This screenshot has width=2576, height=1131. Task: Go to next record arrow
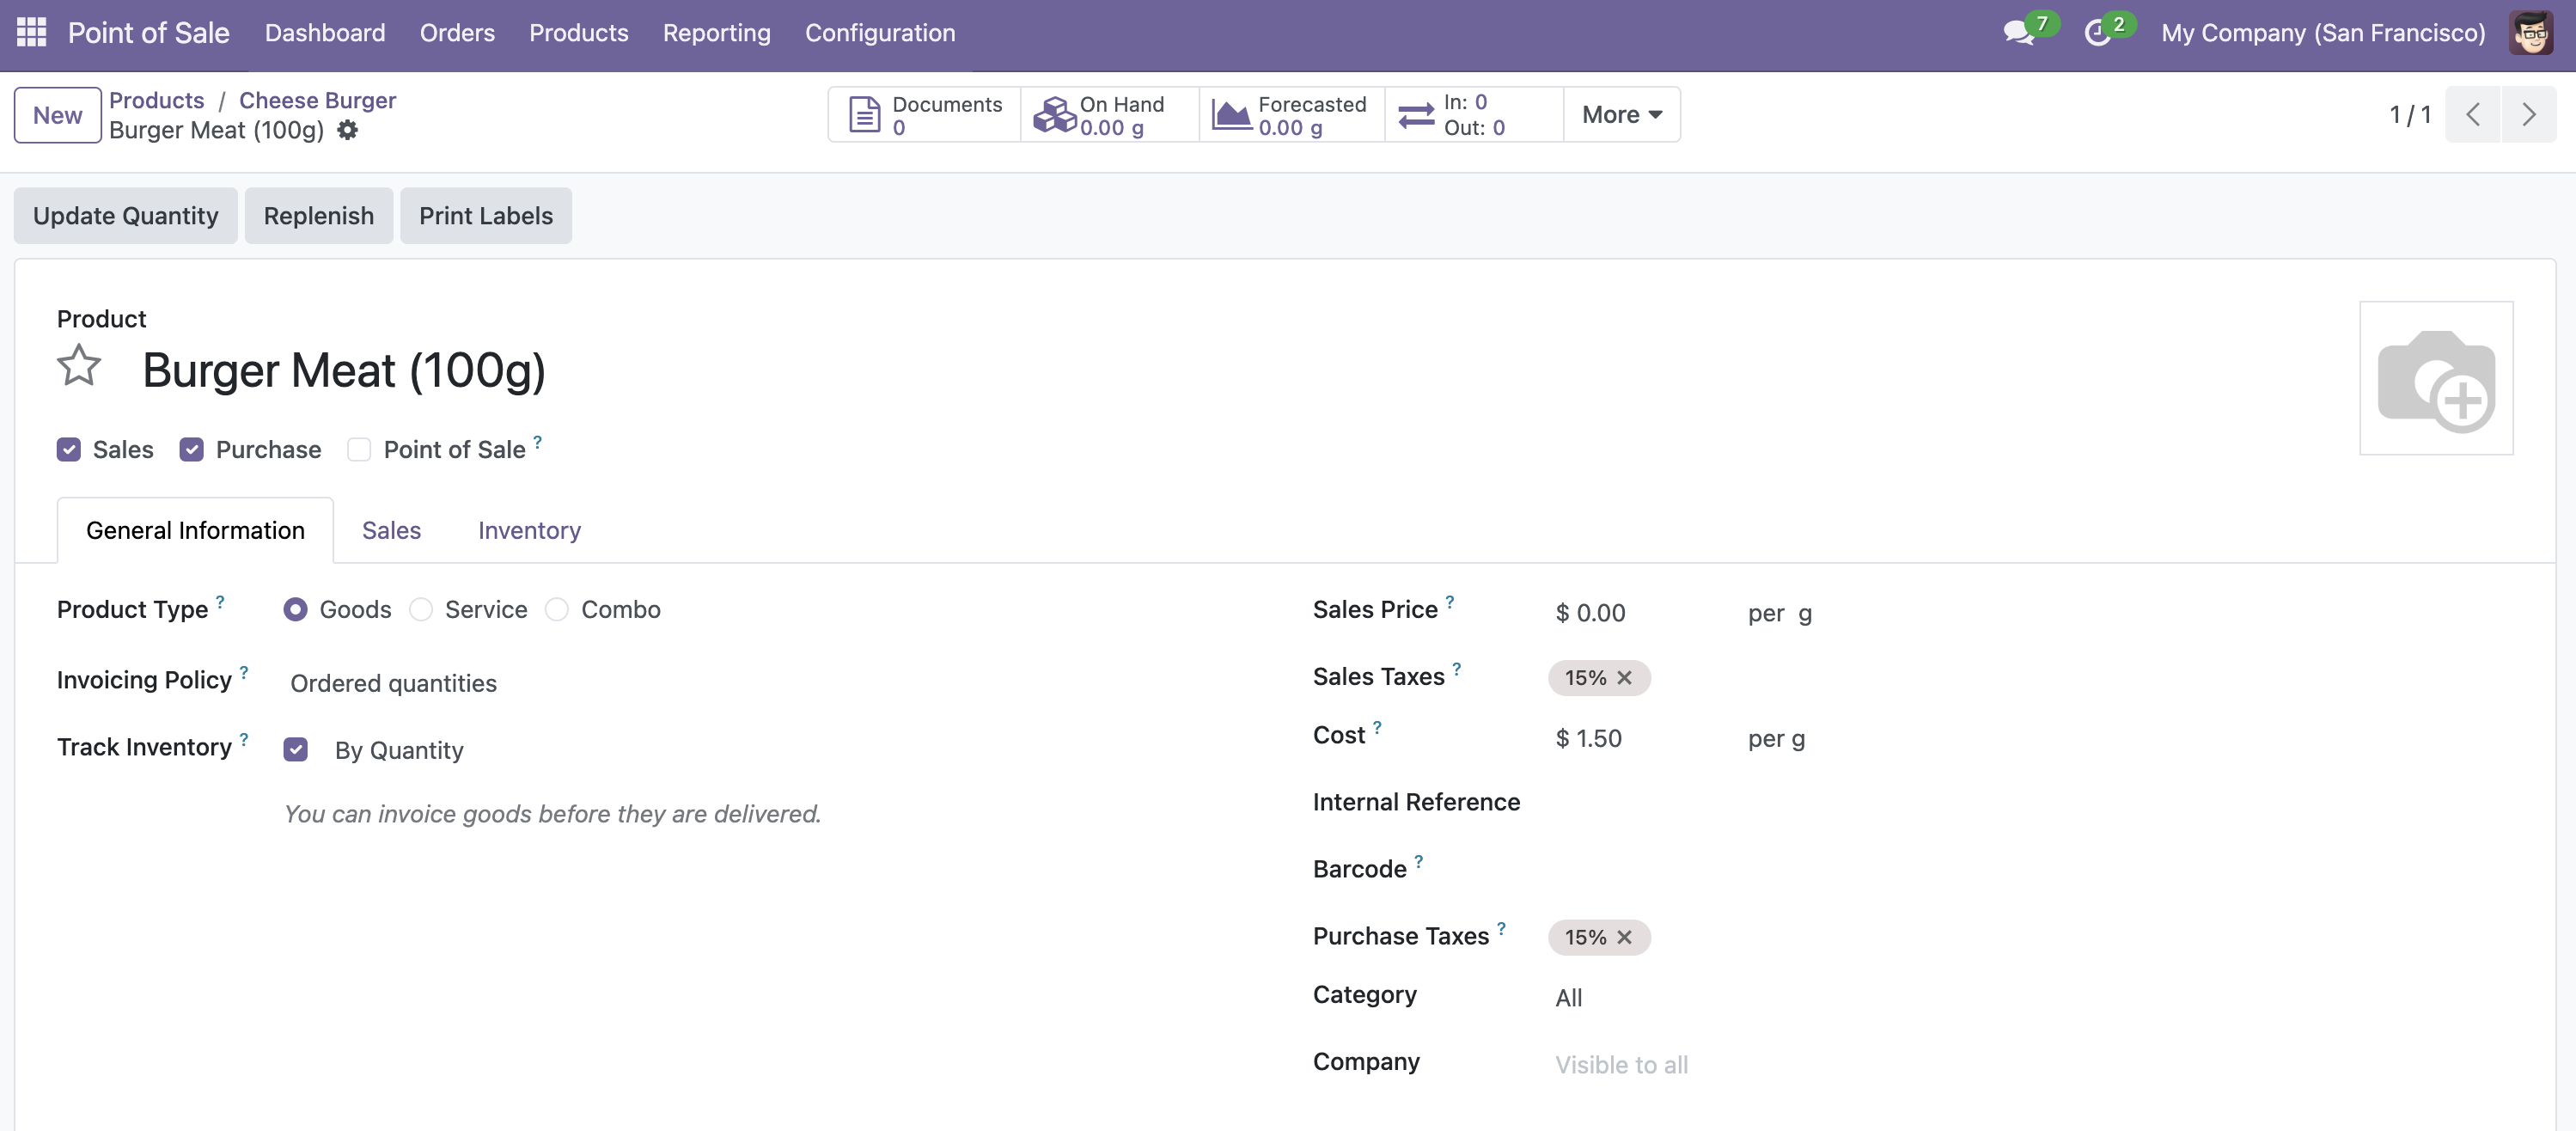coord(2529,115)
